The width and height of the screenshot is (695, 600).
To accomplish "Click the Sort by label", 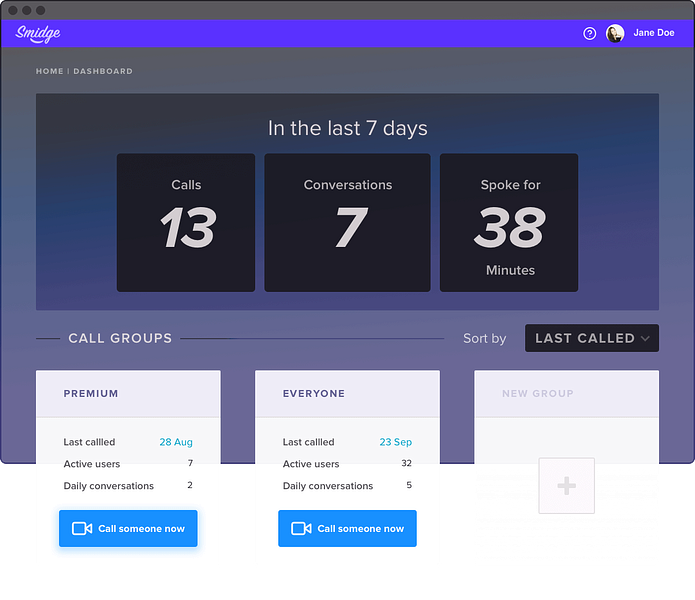I will (484, 339).
